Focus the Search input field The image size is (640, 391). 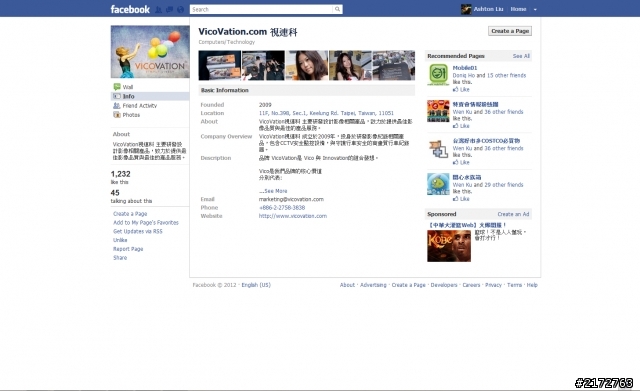tap(262, 9)
